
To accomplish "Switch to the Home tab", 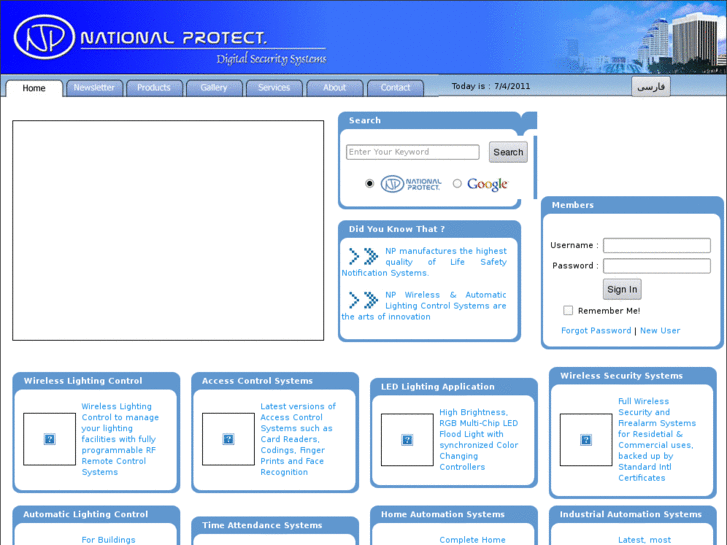I will pyautogui.click(x=34, y=88).
